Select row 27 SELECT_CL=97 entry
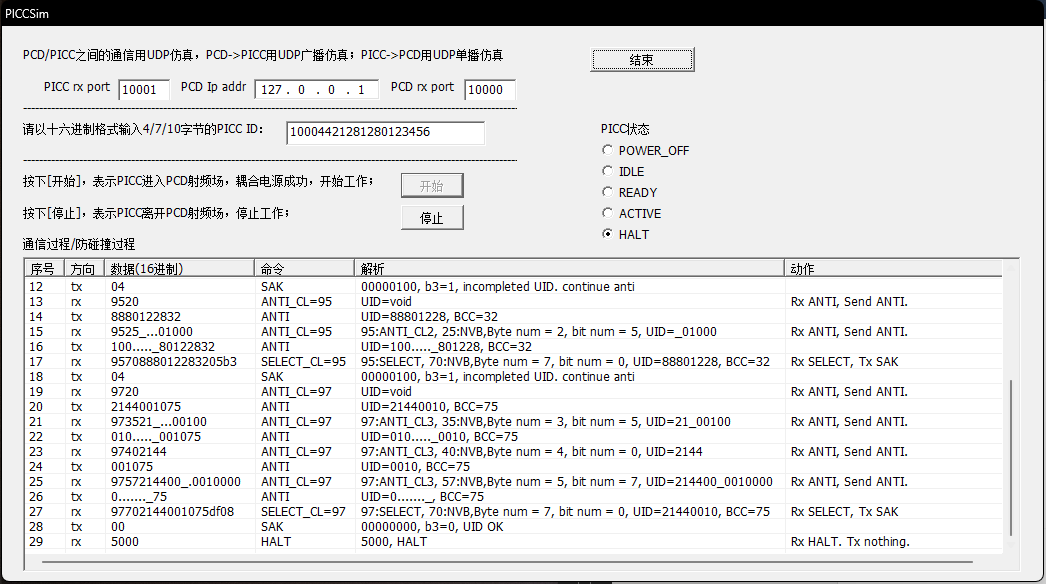Screen dimensions: 1046x584 click(x=302, y=512)
